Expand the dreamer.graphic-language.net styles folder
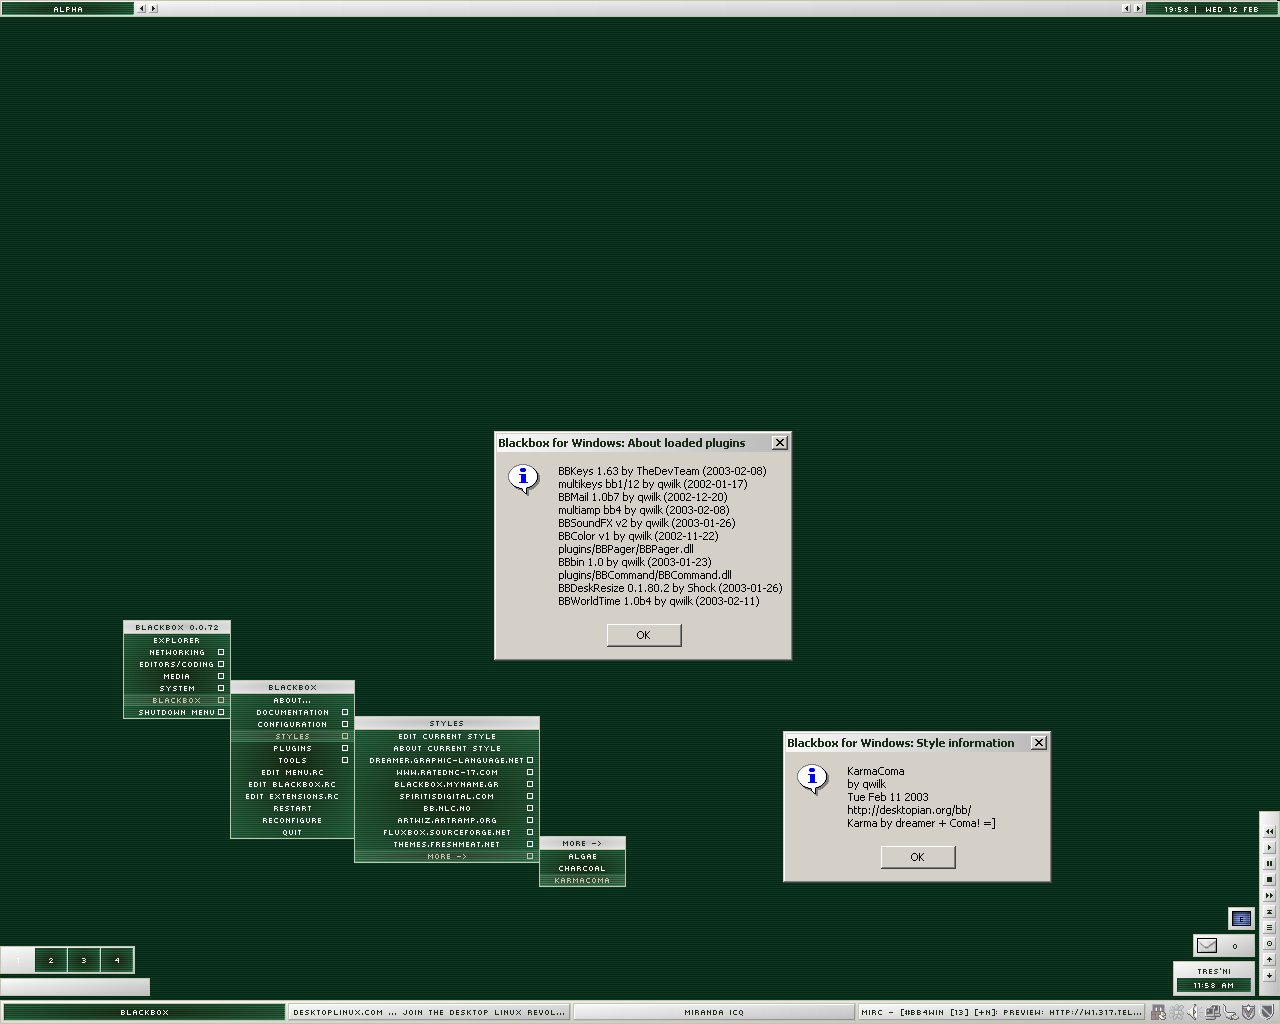 point(446,760)
